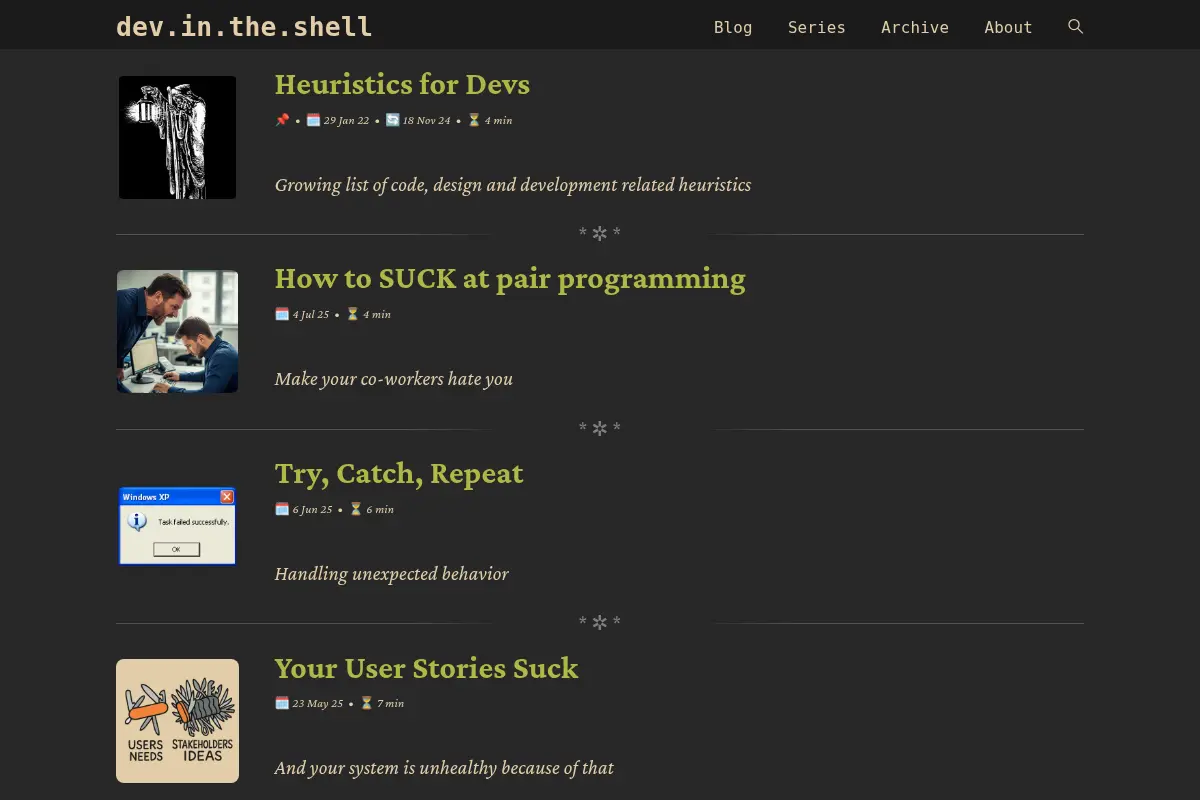
Task: Click the calendar icon beside 23 May 25
Action: point(282,703)
